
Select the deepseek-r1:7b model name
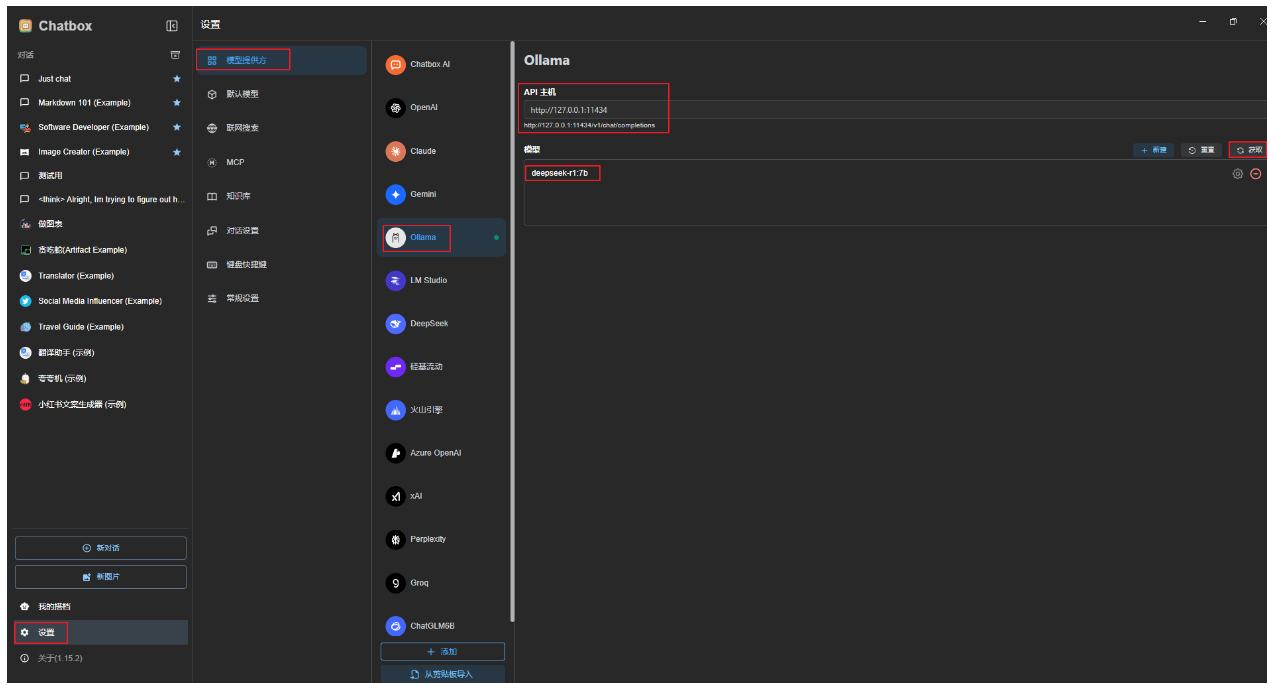point(560,173)
